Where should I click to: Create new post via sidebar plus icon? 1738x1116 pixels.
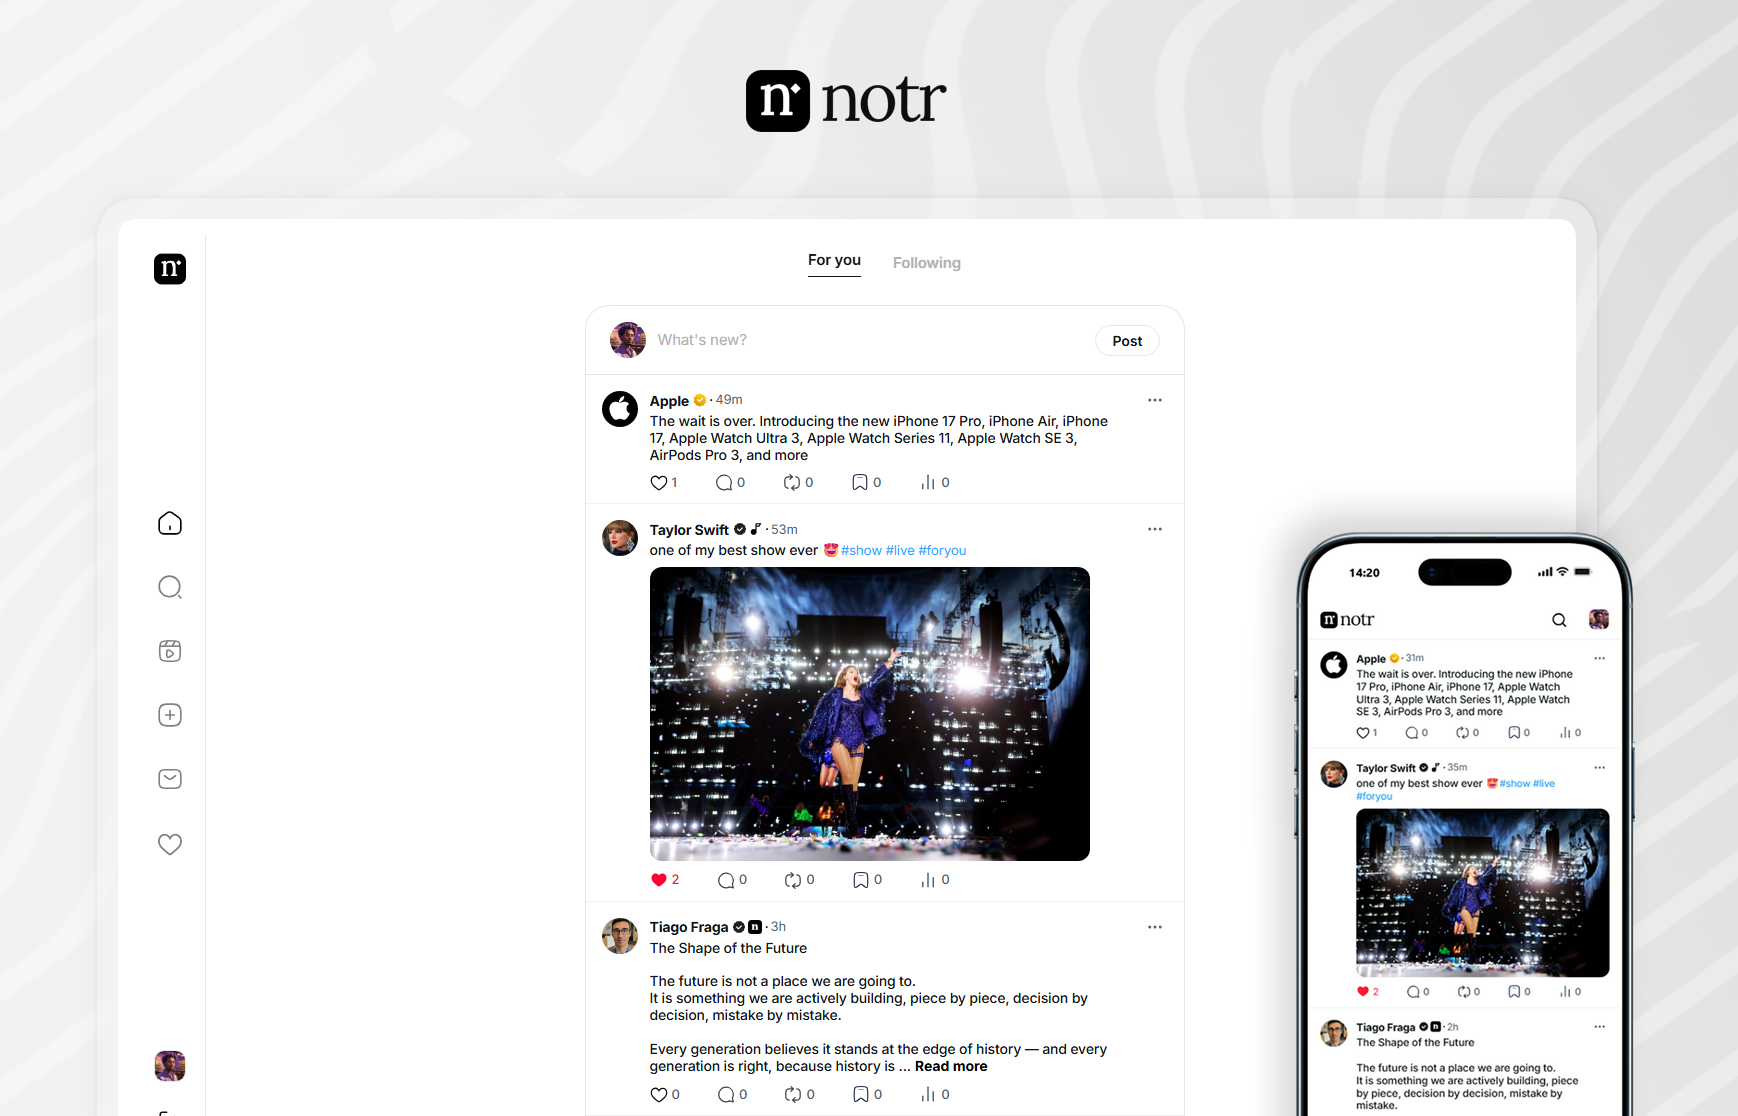click(170, 715)
